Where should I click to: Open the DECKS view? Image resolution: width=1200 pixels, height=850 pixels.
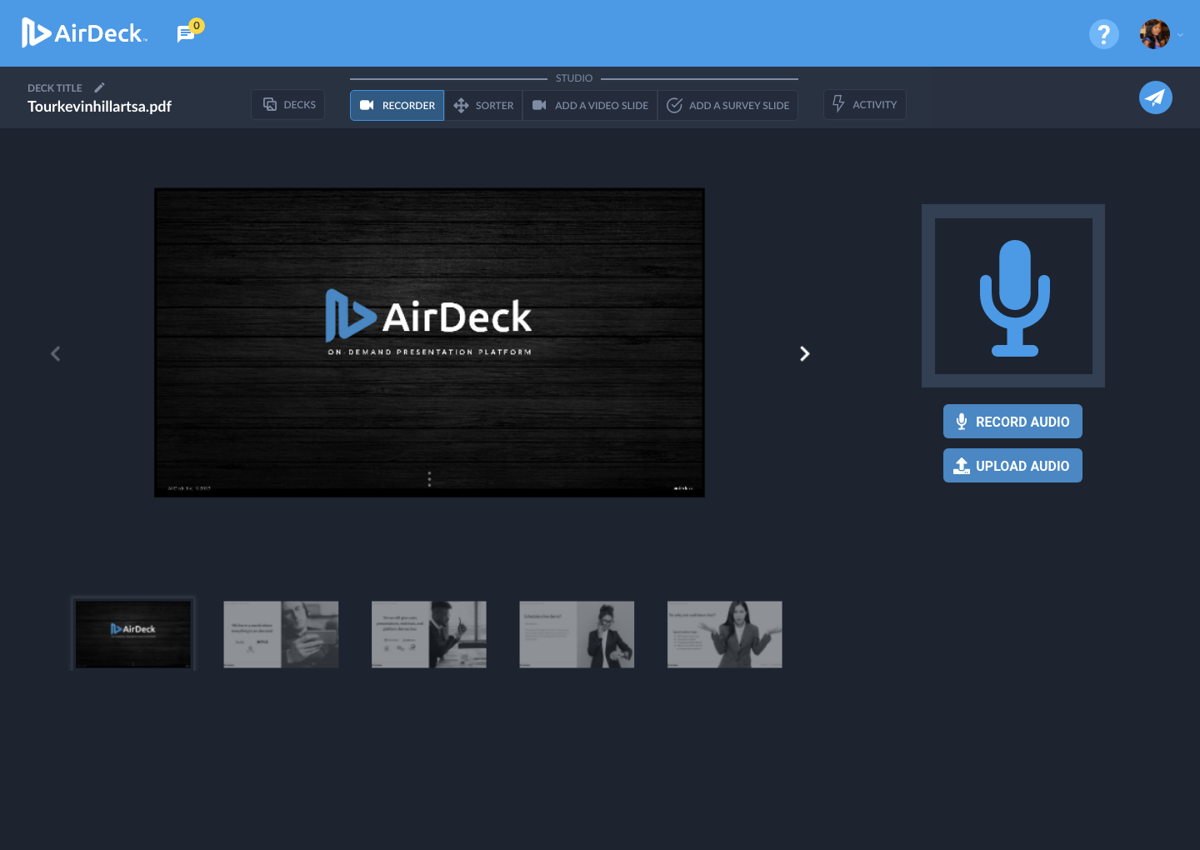(287, 104)
